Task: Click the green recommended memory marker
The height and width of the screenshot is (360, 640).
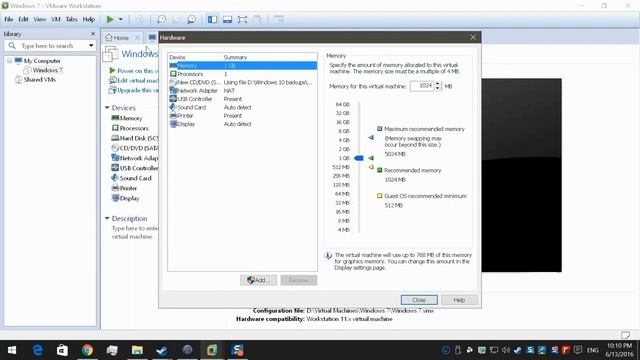Action: pyautogui.click(x=371, y=158)
